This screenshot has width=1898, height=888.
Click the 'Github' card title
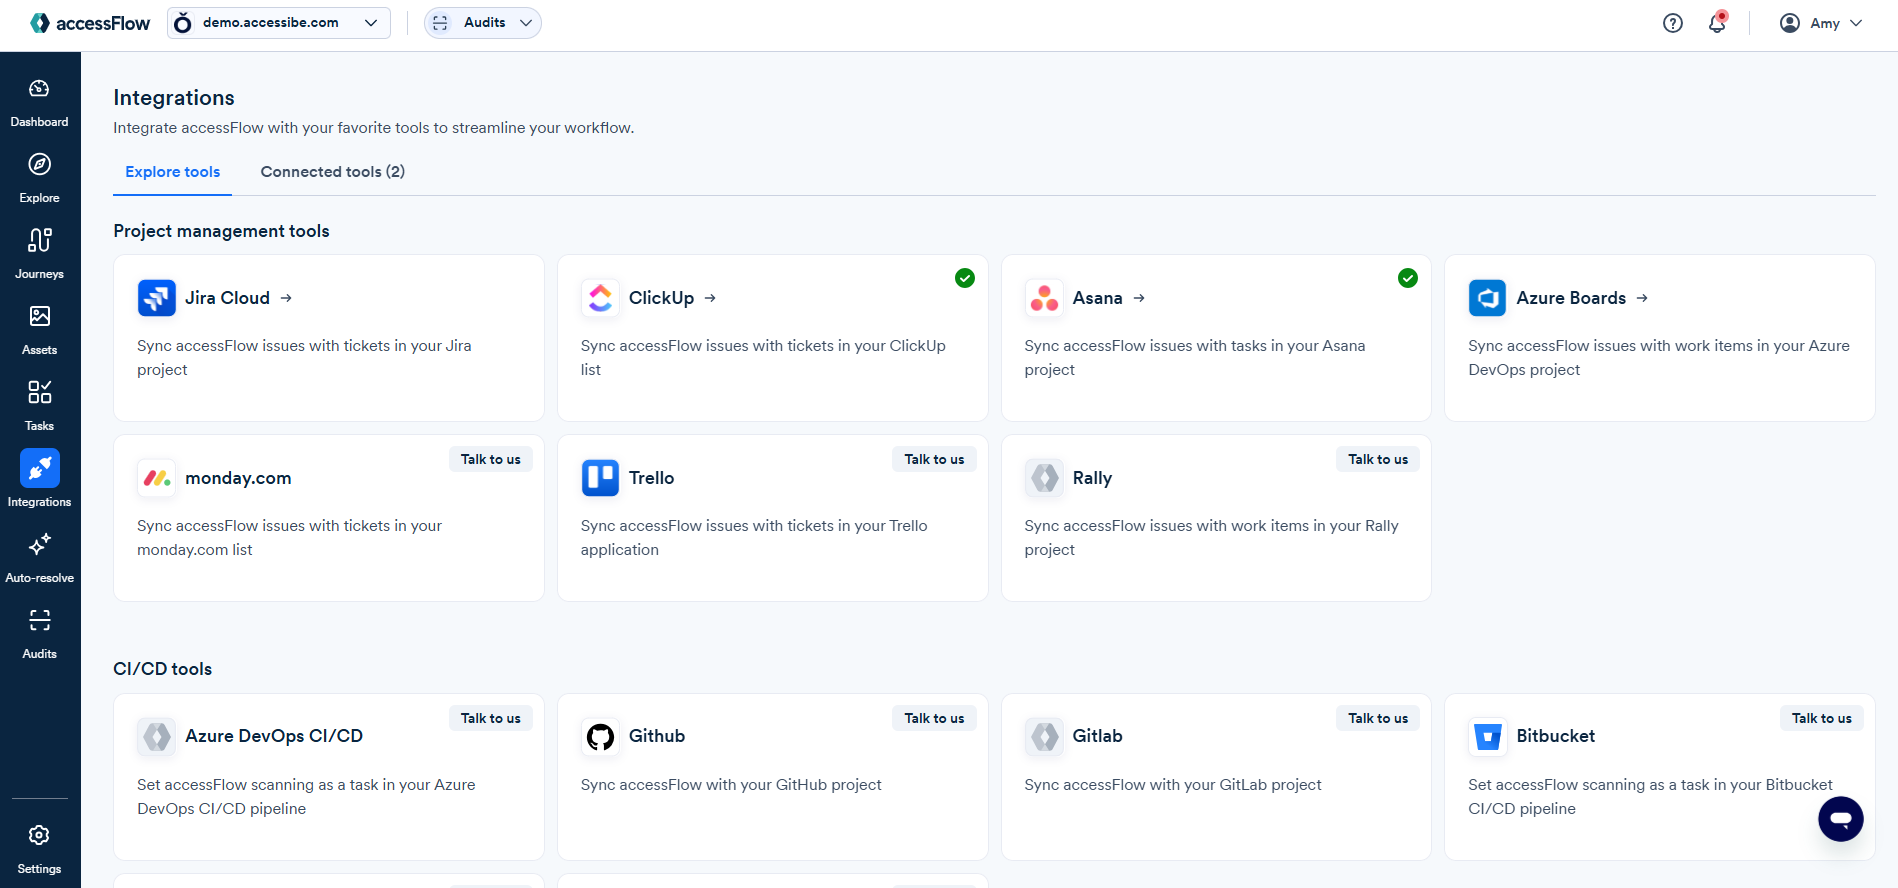(x=657, y=736)
